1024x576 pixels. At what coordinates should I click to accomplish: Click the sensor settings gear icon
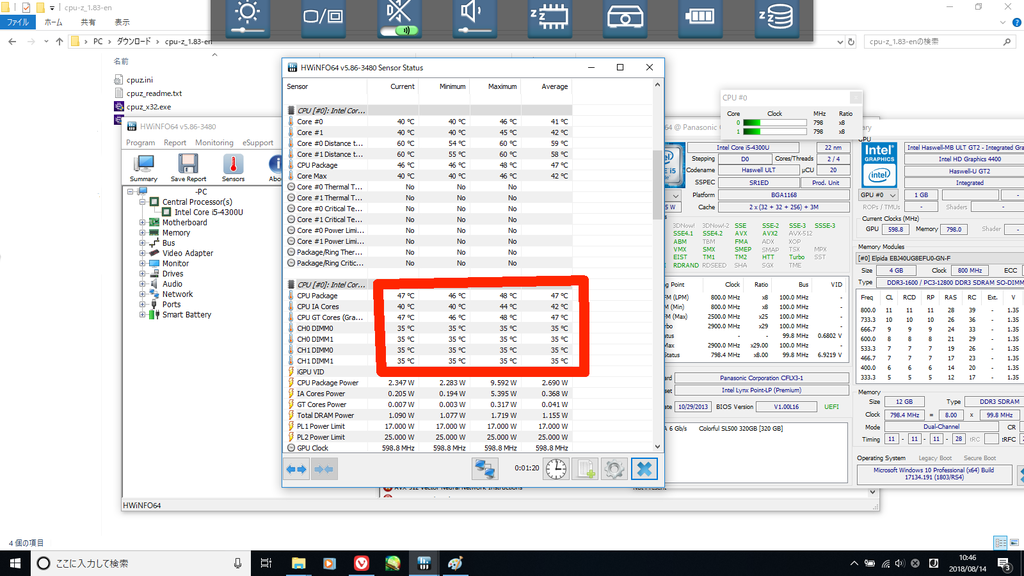[x=614, y=469]
